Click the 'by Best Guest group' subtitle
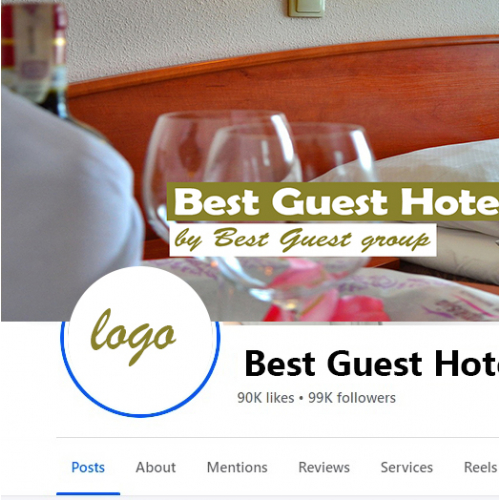 point(303,240)
